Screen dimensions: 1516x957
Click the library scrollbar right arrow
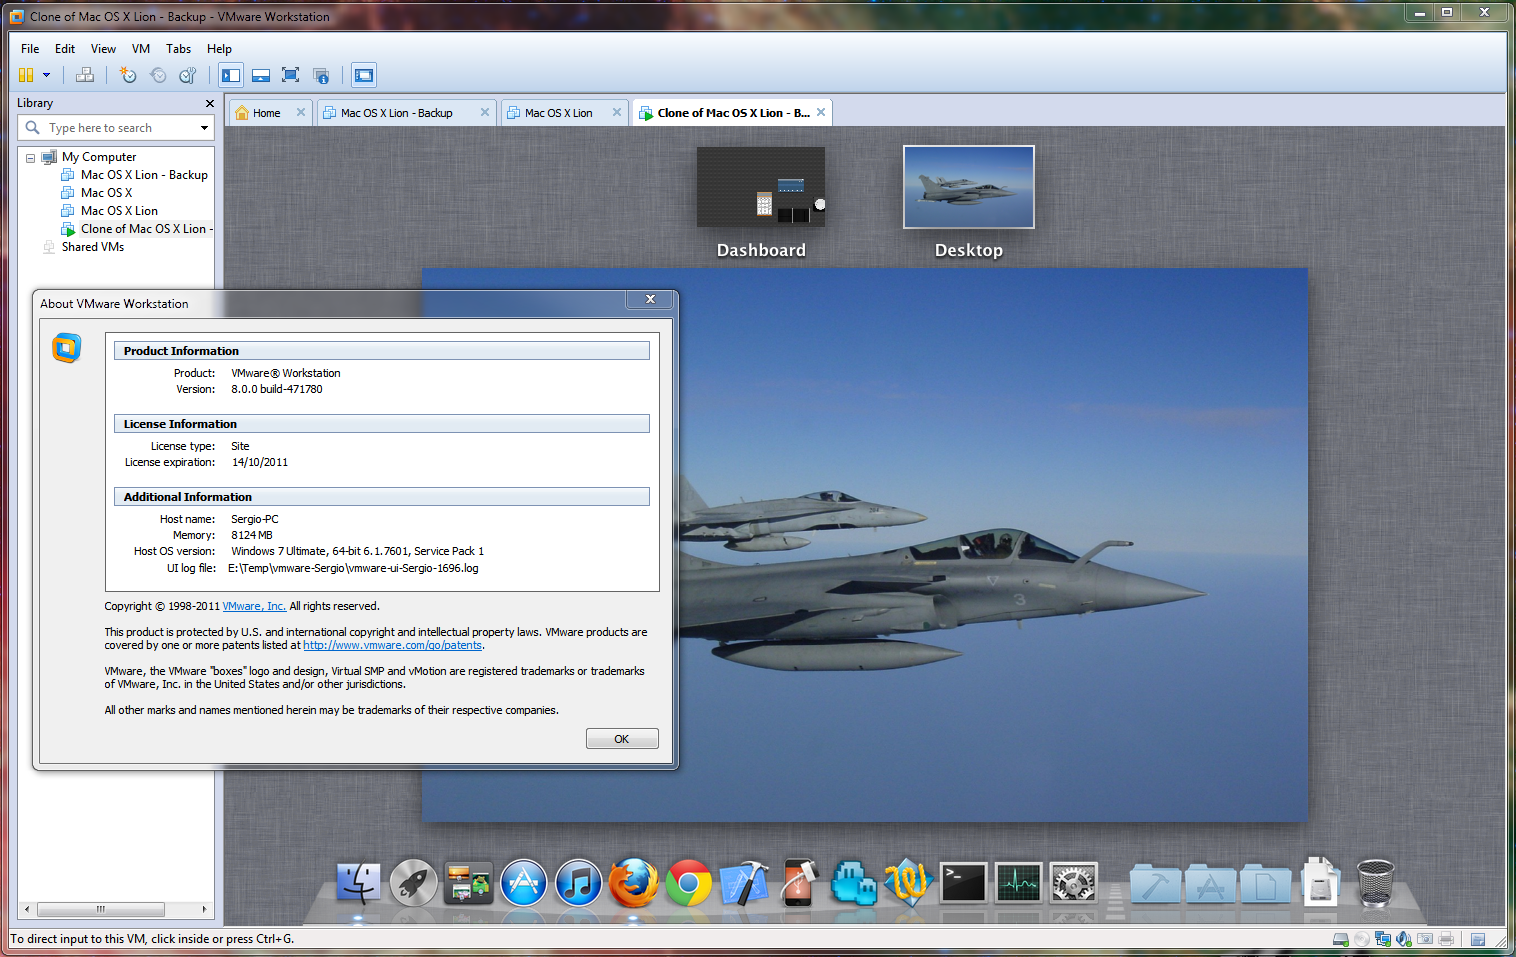click(x=204, y=909)
